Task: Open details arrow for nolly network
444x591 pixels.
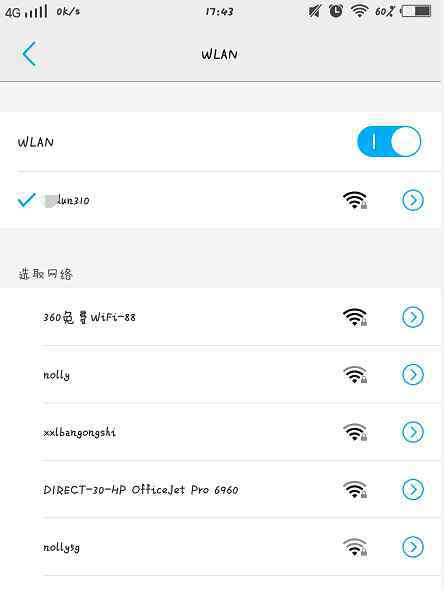Action: [x=413, y=375]
